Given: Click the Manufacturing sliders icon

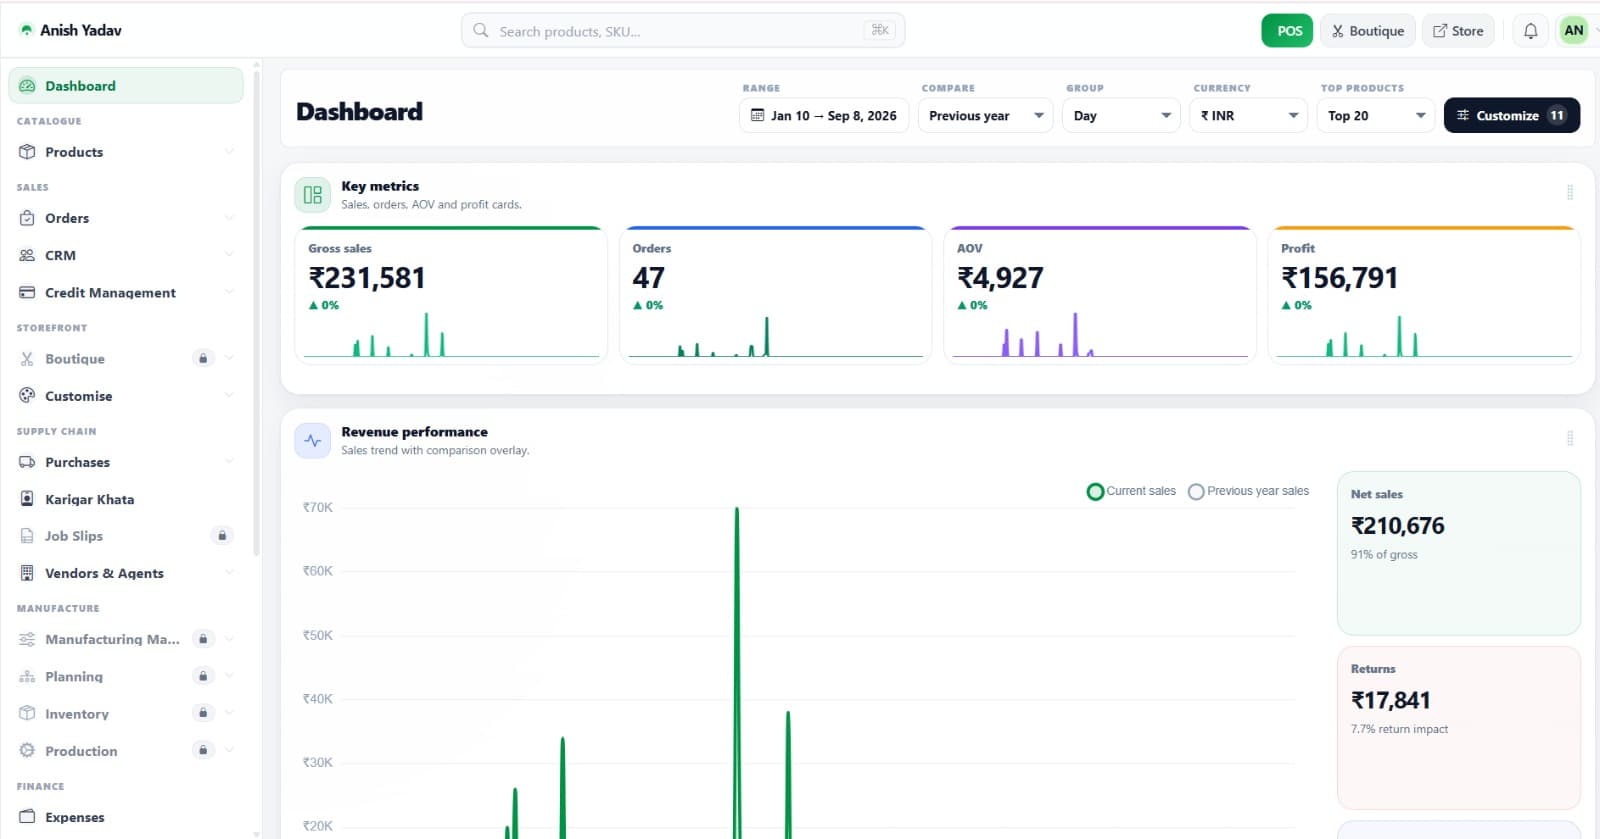Looking at the screenshot, I should pyautogui.click(x=27, y=639).
